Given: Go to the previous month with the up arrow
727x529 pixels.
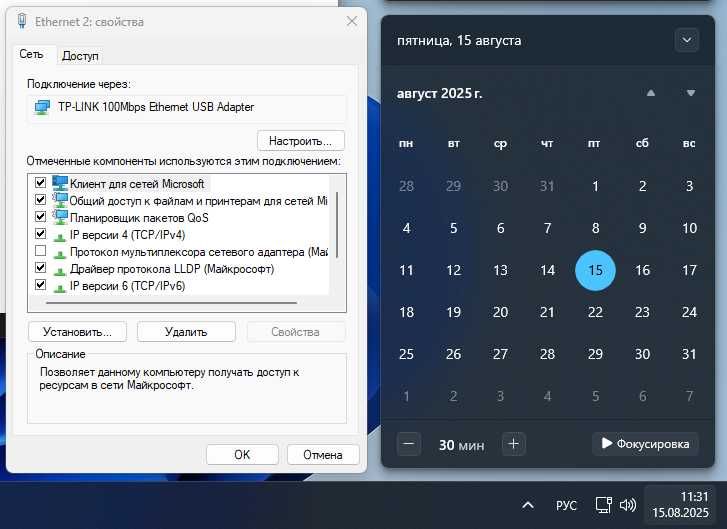Looking at the screenshot, I should pyautogui.click(x=650, y=93).
